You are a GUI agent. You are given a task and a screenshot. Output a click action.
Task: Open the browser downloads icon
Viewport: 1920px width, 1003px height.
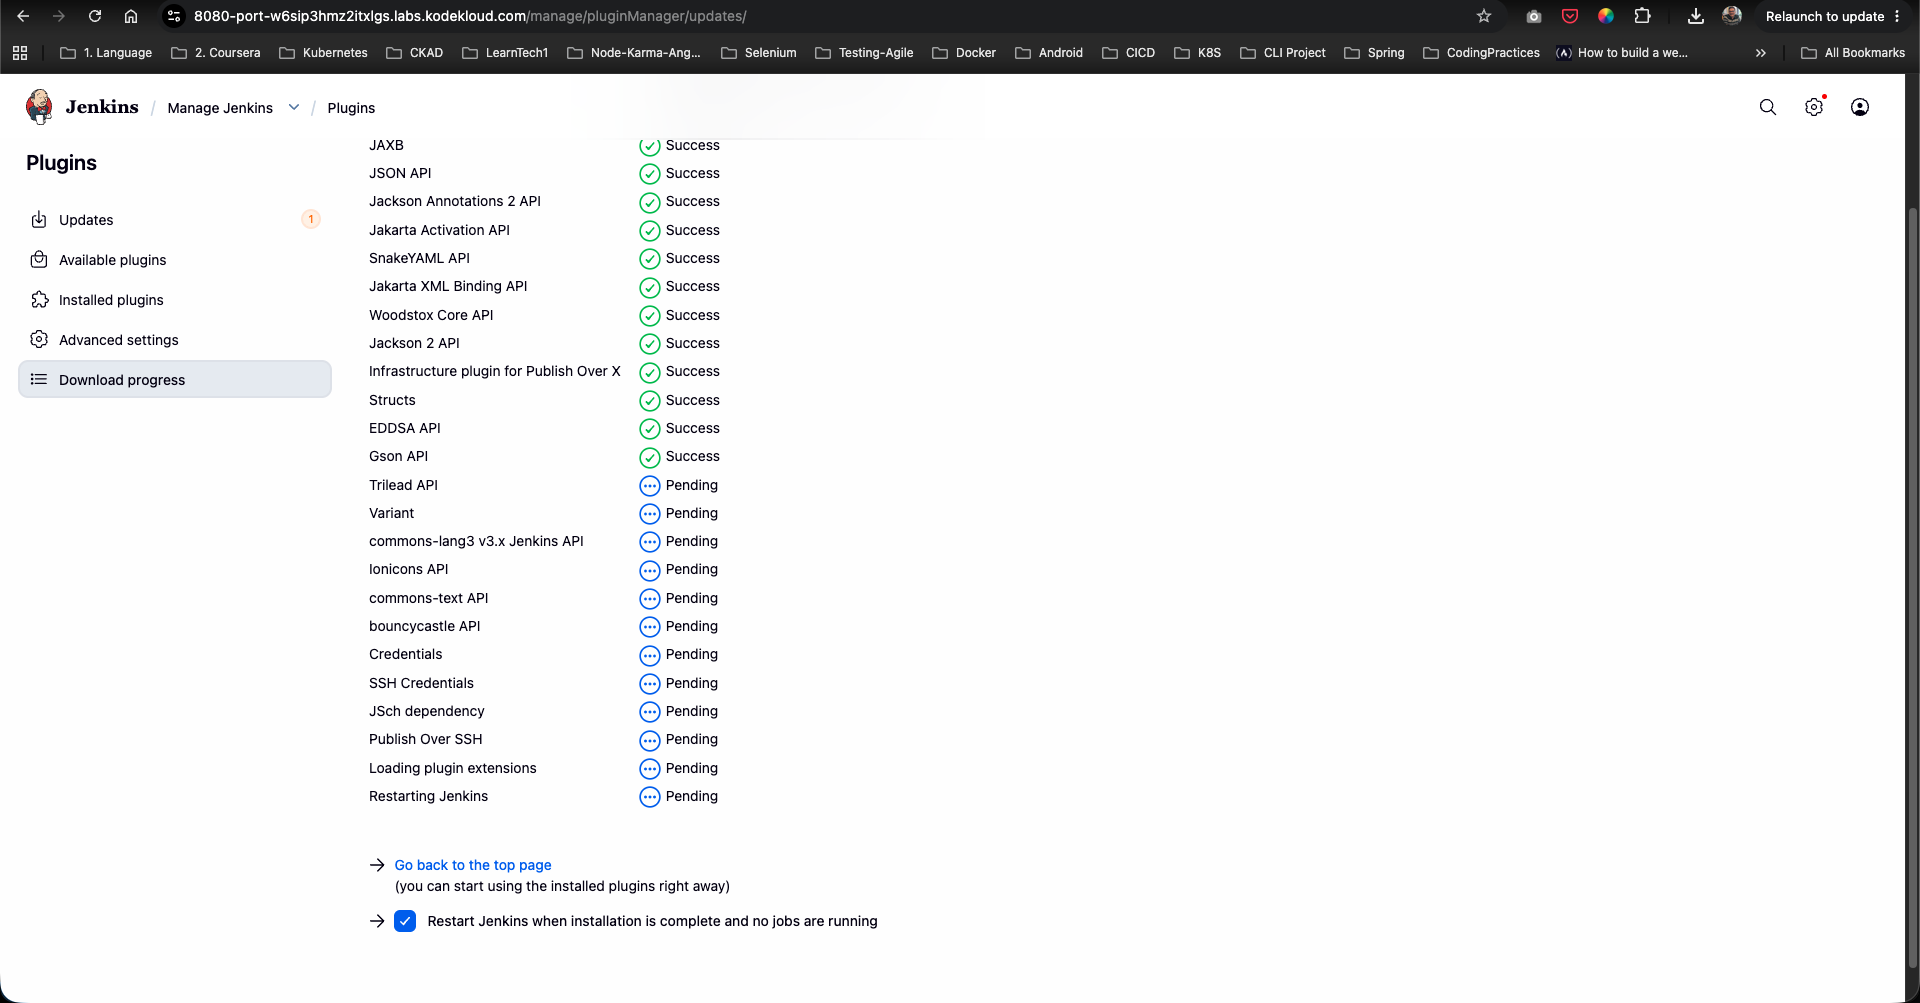tap(1696, 16)
